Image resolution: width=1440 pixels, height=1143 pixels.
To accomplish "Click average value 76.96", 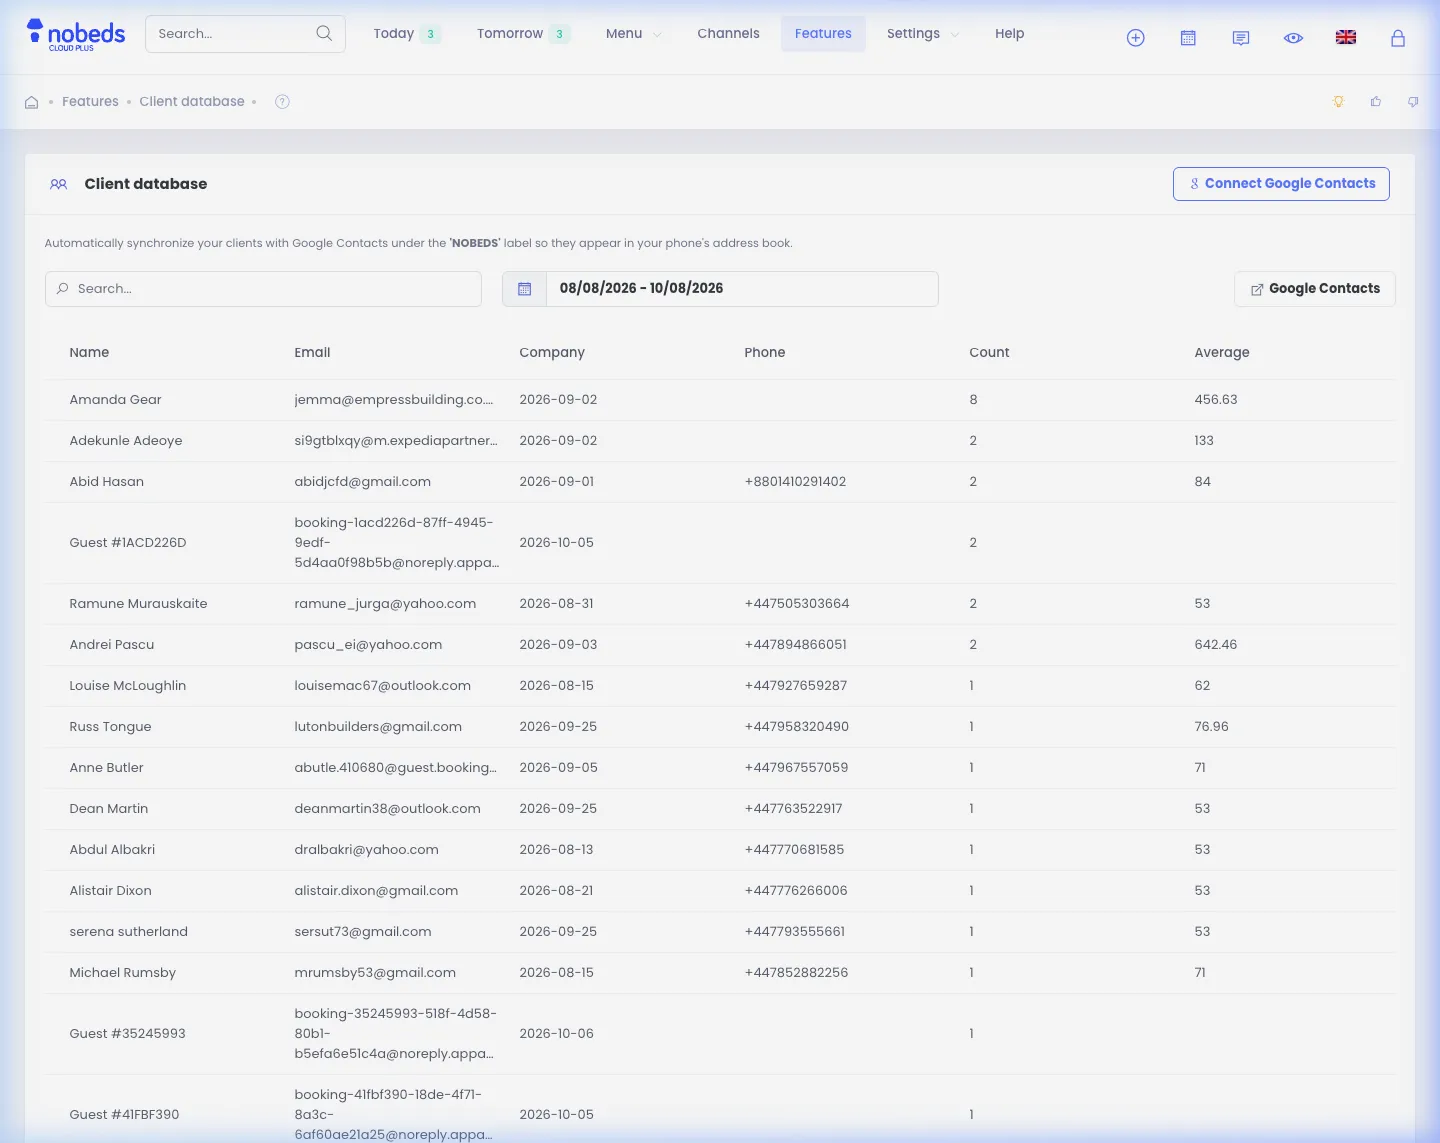I will point(1211,727).
